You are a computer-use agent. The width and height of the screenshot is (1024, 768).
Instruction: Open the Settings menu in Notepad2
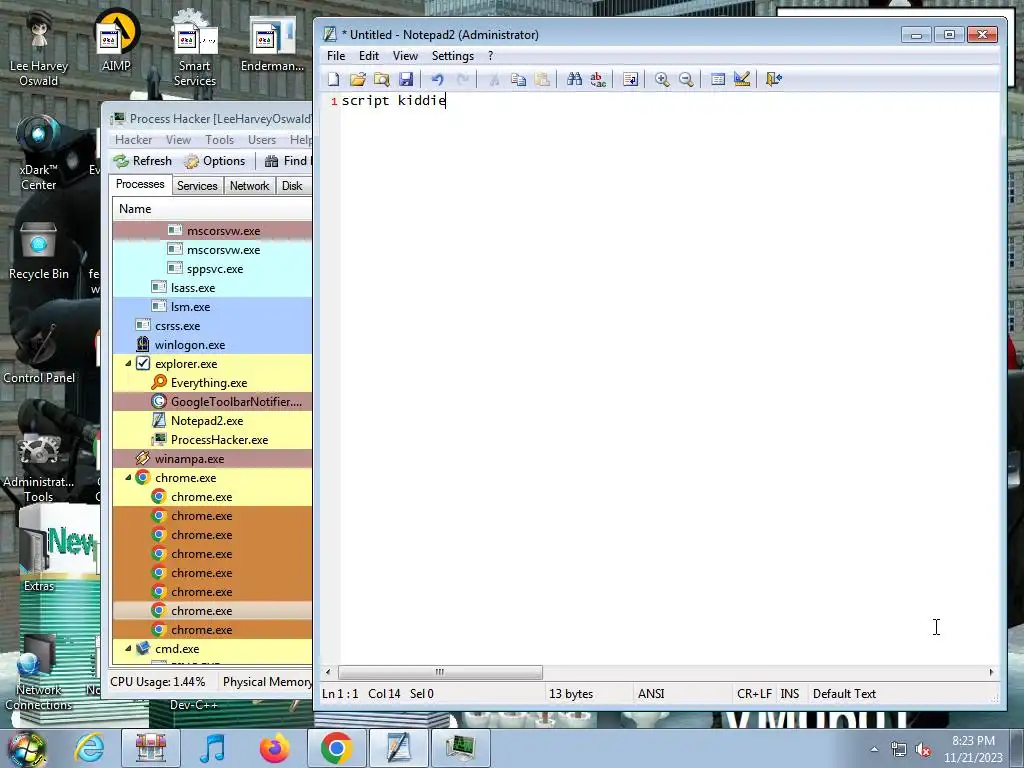(x=453, y=56)
